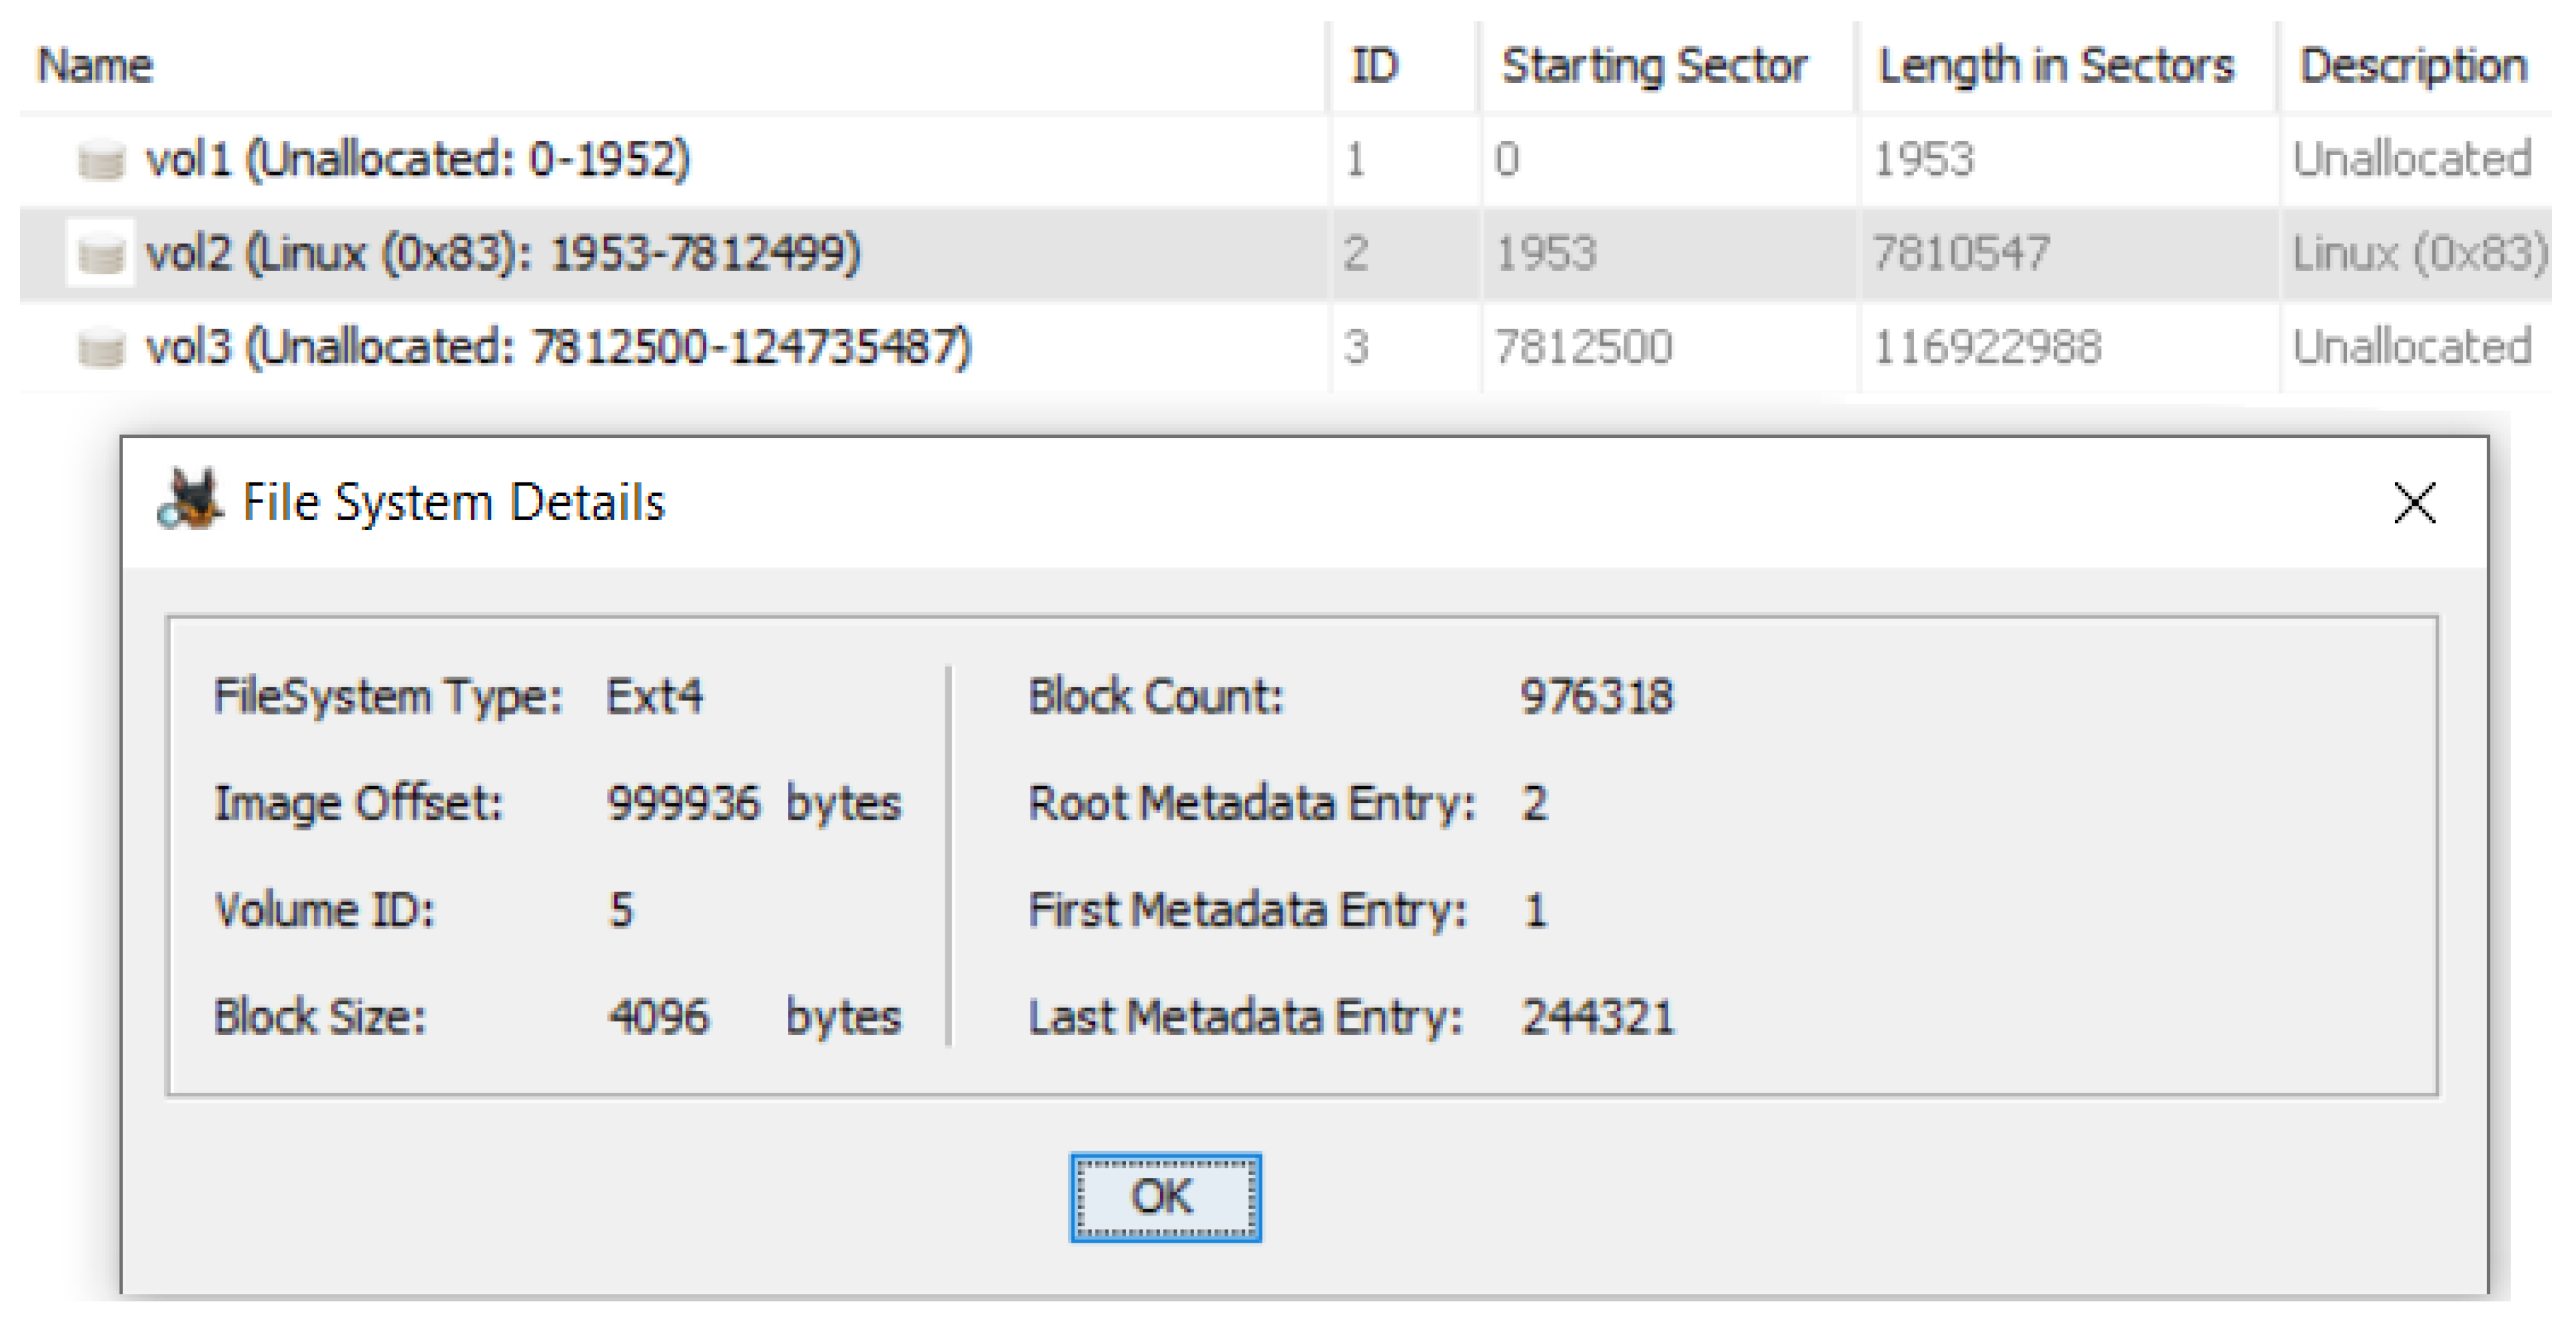The image size is (2576, 1322).
Task: Close the File System Details dialog
Action: [2414, 502]
